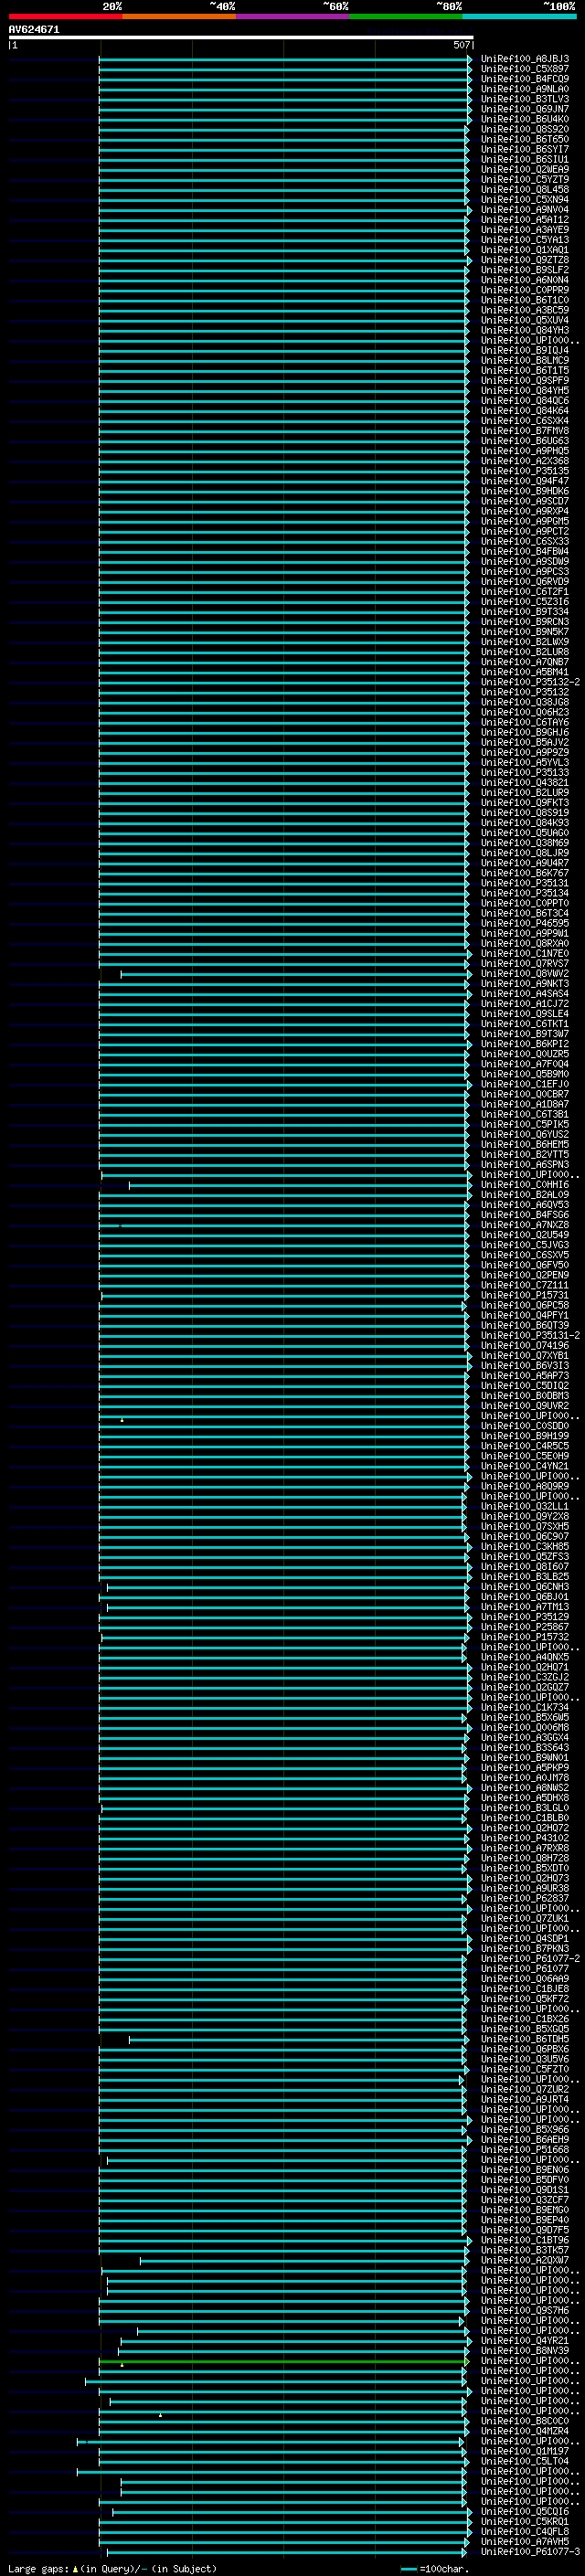Open hit UniRef100_A8JBJ3
The width and height of the screenshot is (585, 2576).
point(525,59)
